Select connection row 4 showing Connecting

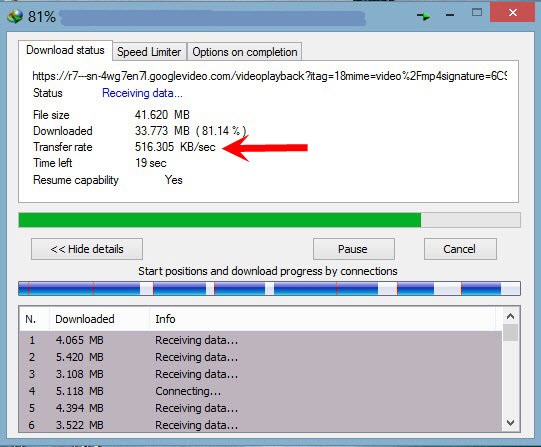[260, 391]
